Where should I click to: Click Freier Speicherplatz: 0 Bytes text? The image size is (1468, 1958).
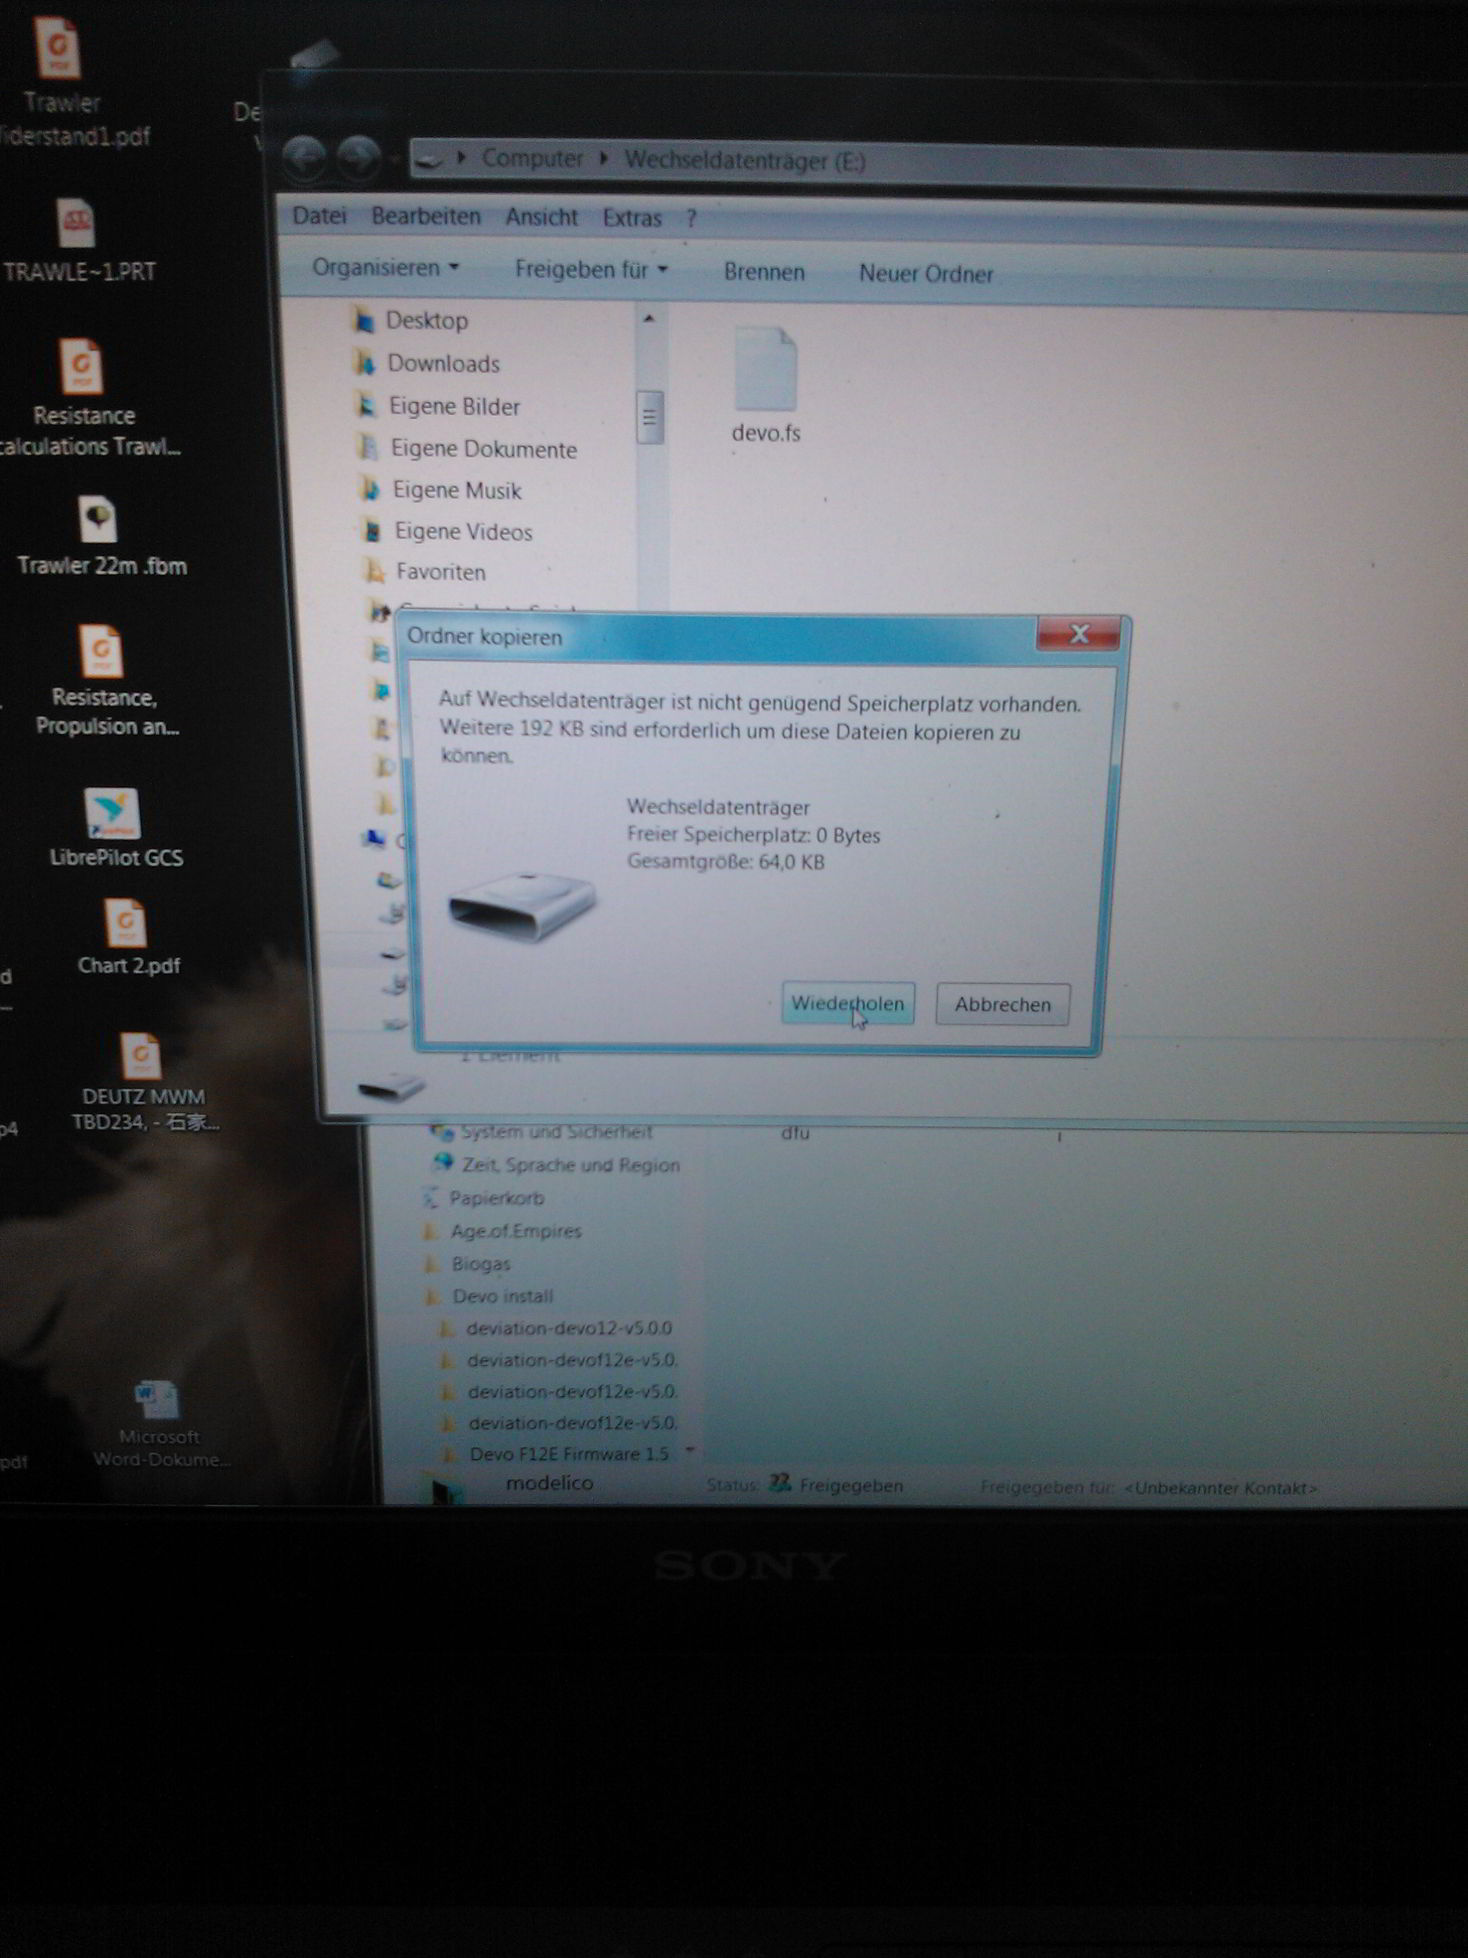[x=753, y=834]
